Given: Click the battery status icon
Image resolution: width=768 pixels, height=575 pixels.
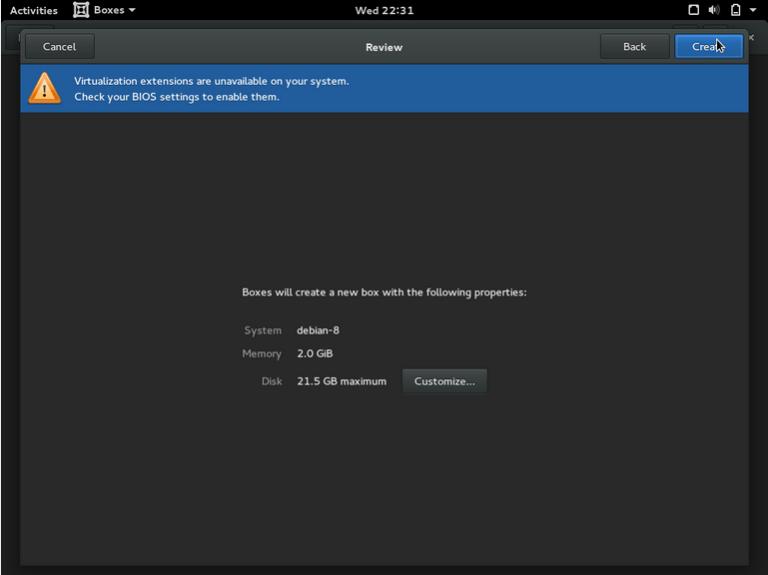Looking at the screenshot, I should pos(735,10).
